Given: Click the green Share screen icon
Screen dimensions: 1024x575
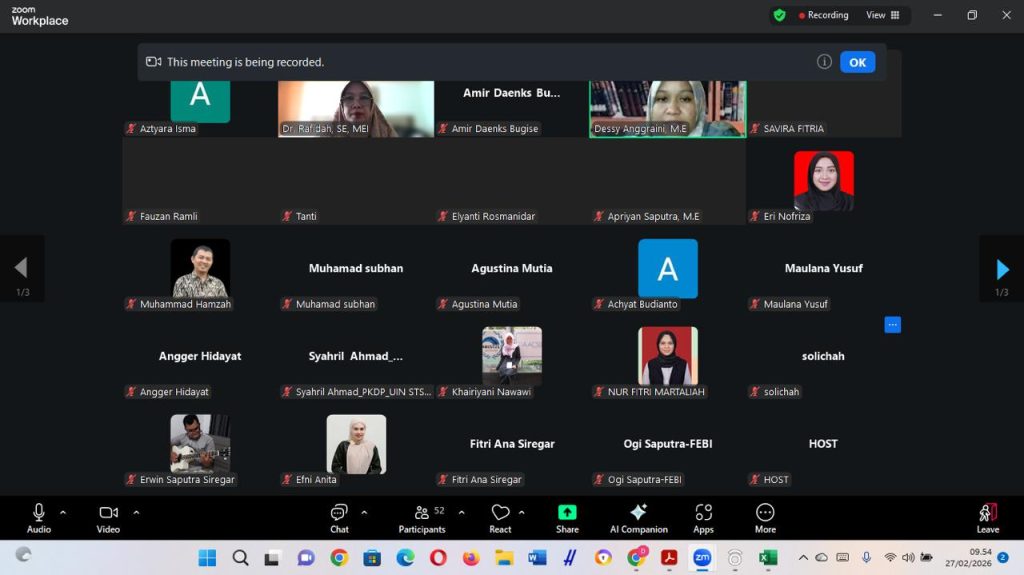Looking at the screenshot, I should [x=567, y=514].
